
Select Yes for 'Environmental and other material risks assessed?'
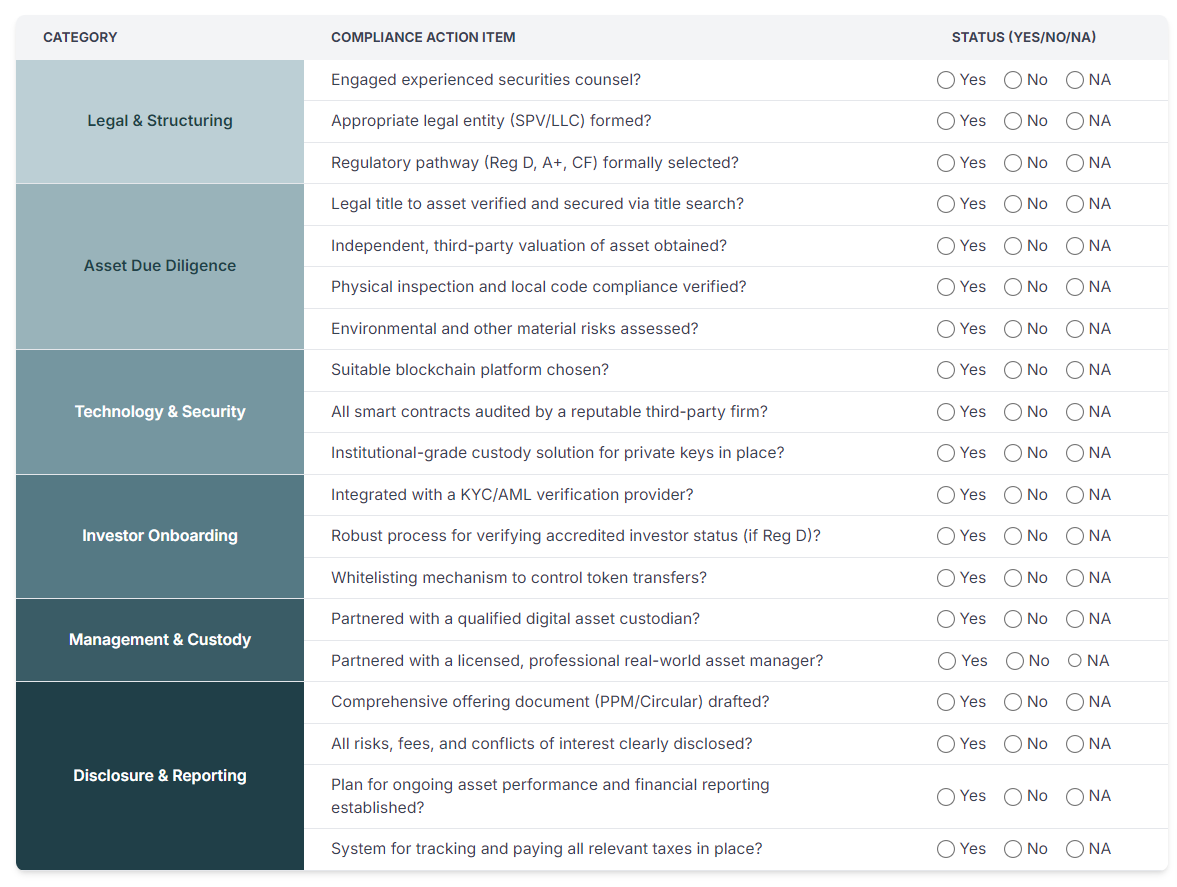(946, 329)
